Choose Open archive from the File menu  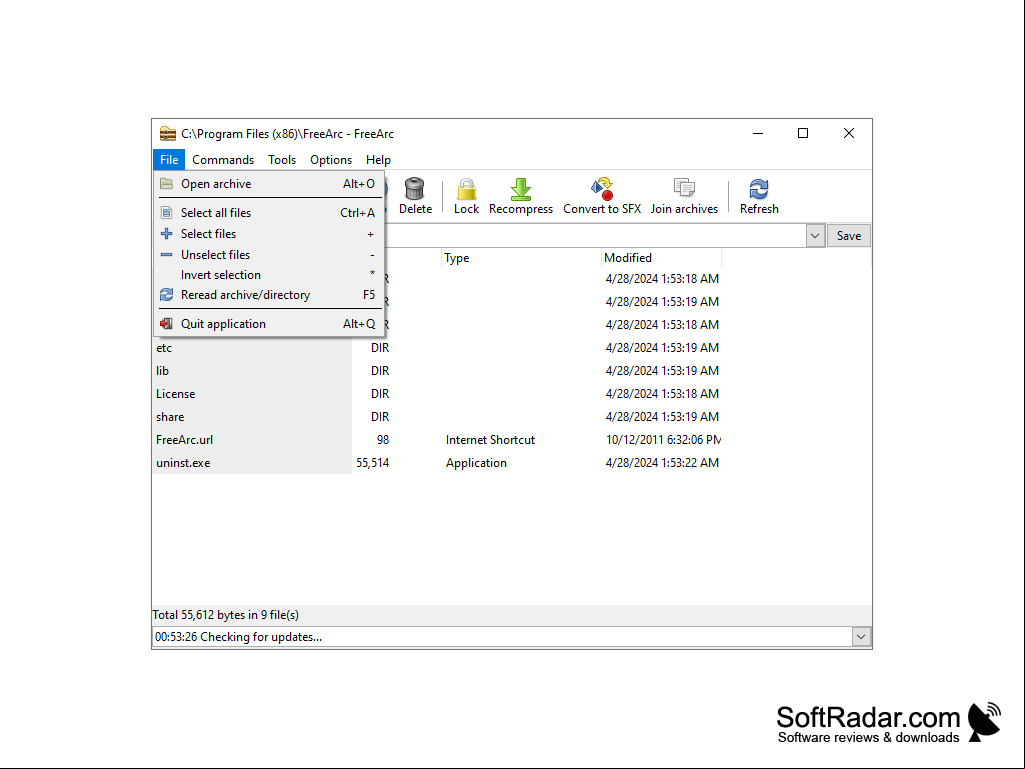click(x=269, y=184)
